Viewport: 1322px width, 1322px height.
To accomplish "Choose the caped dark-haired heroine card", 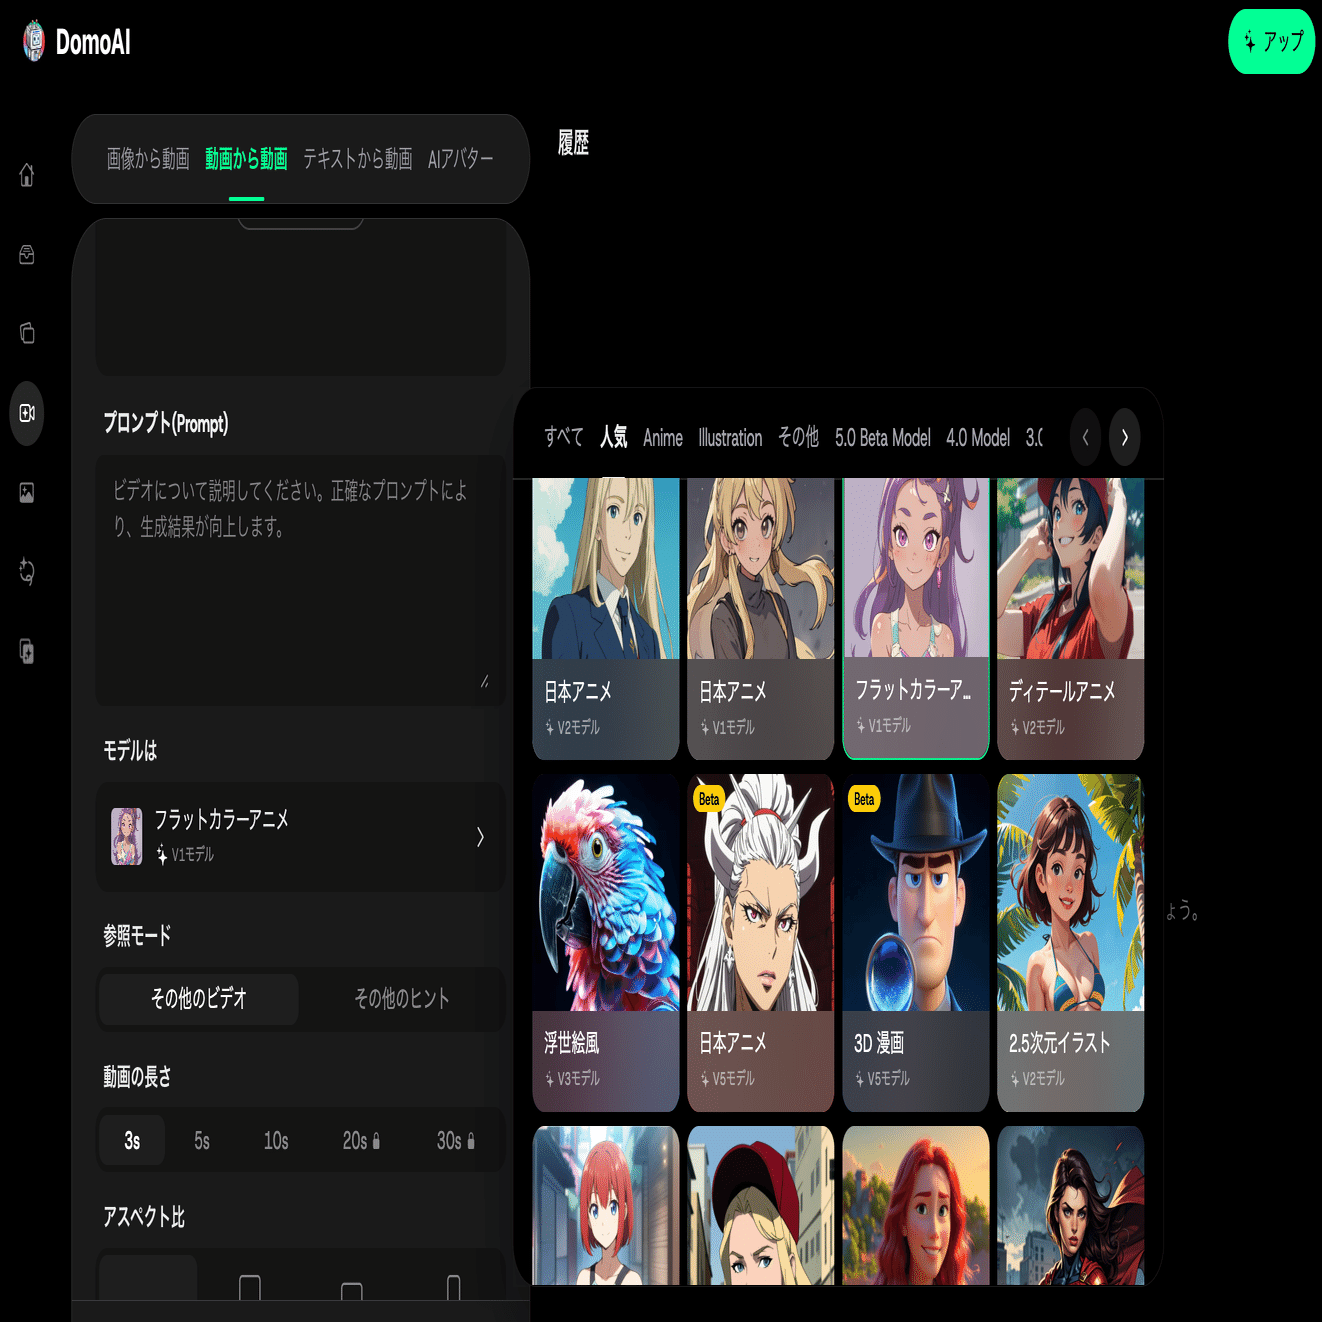I will (x=1070, y=1205).
